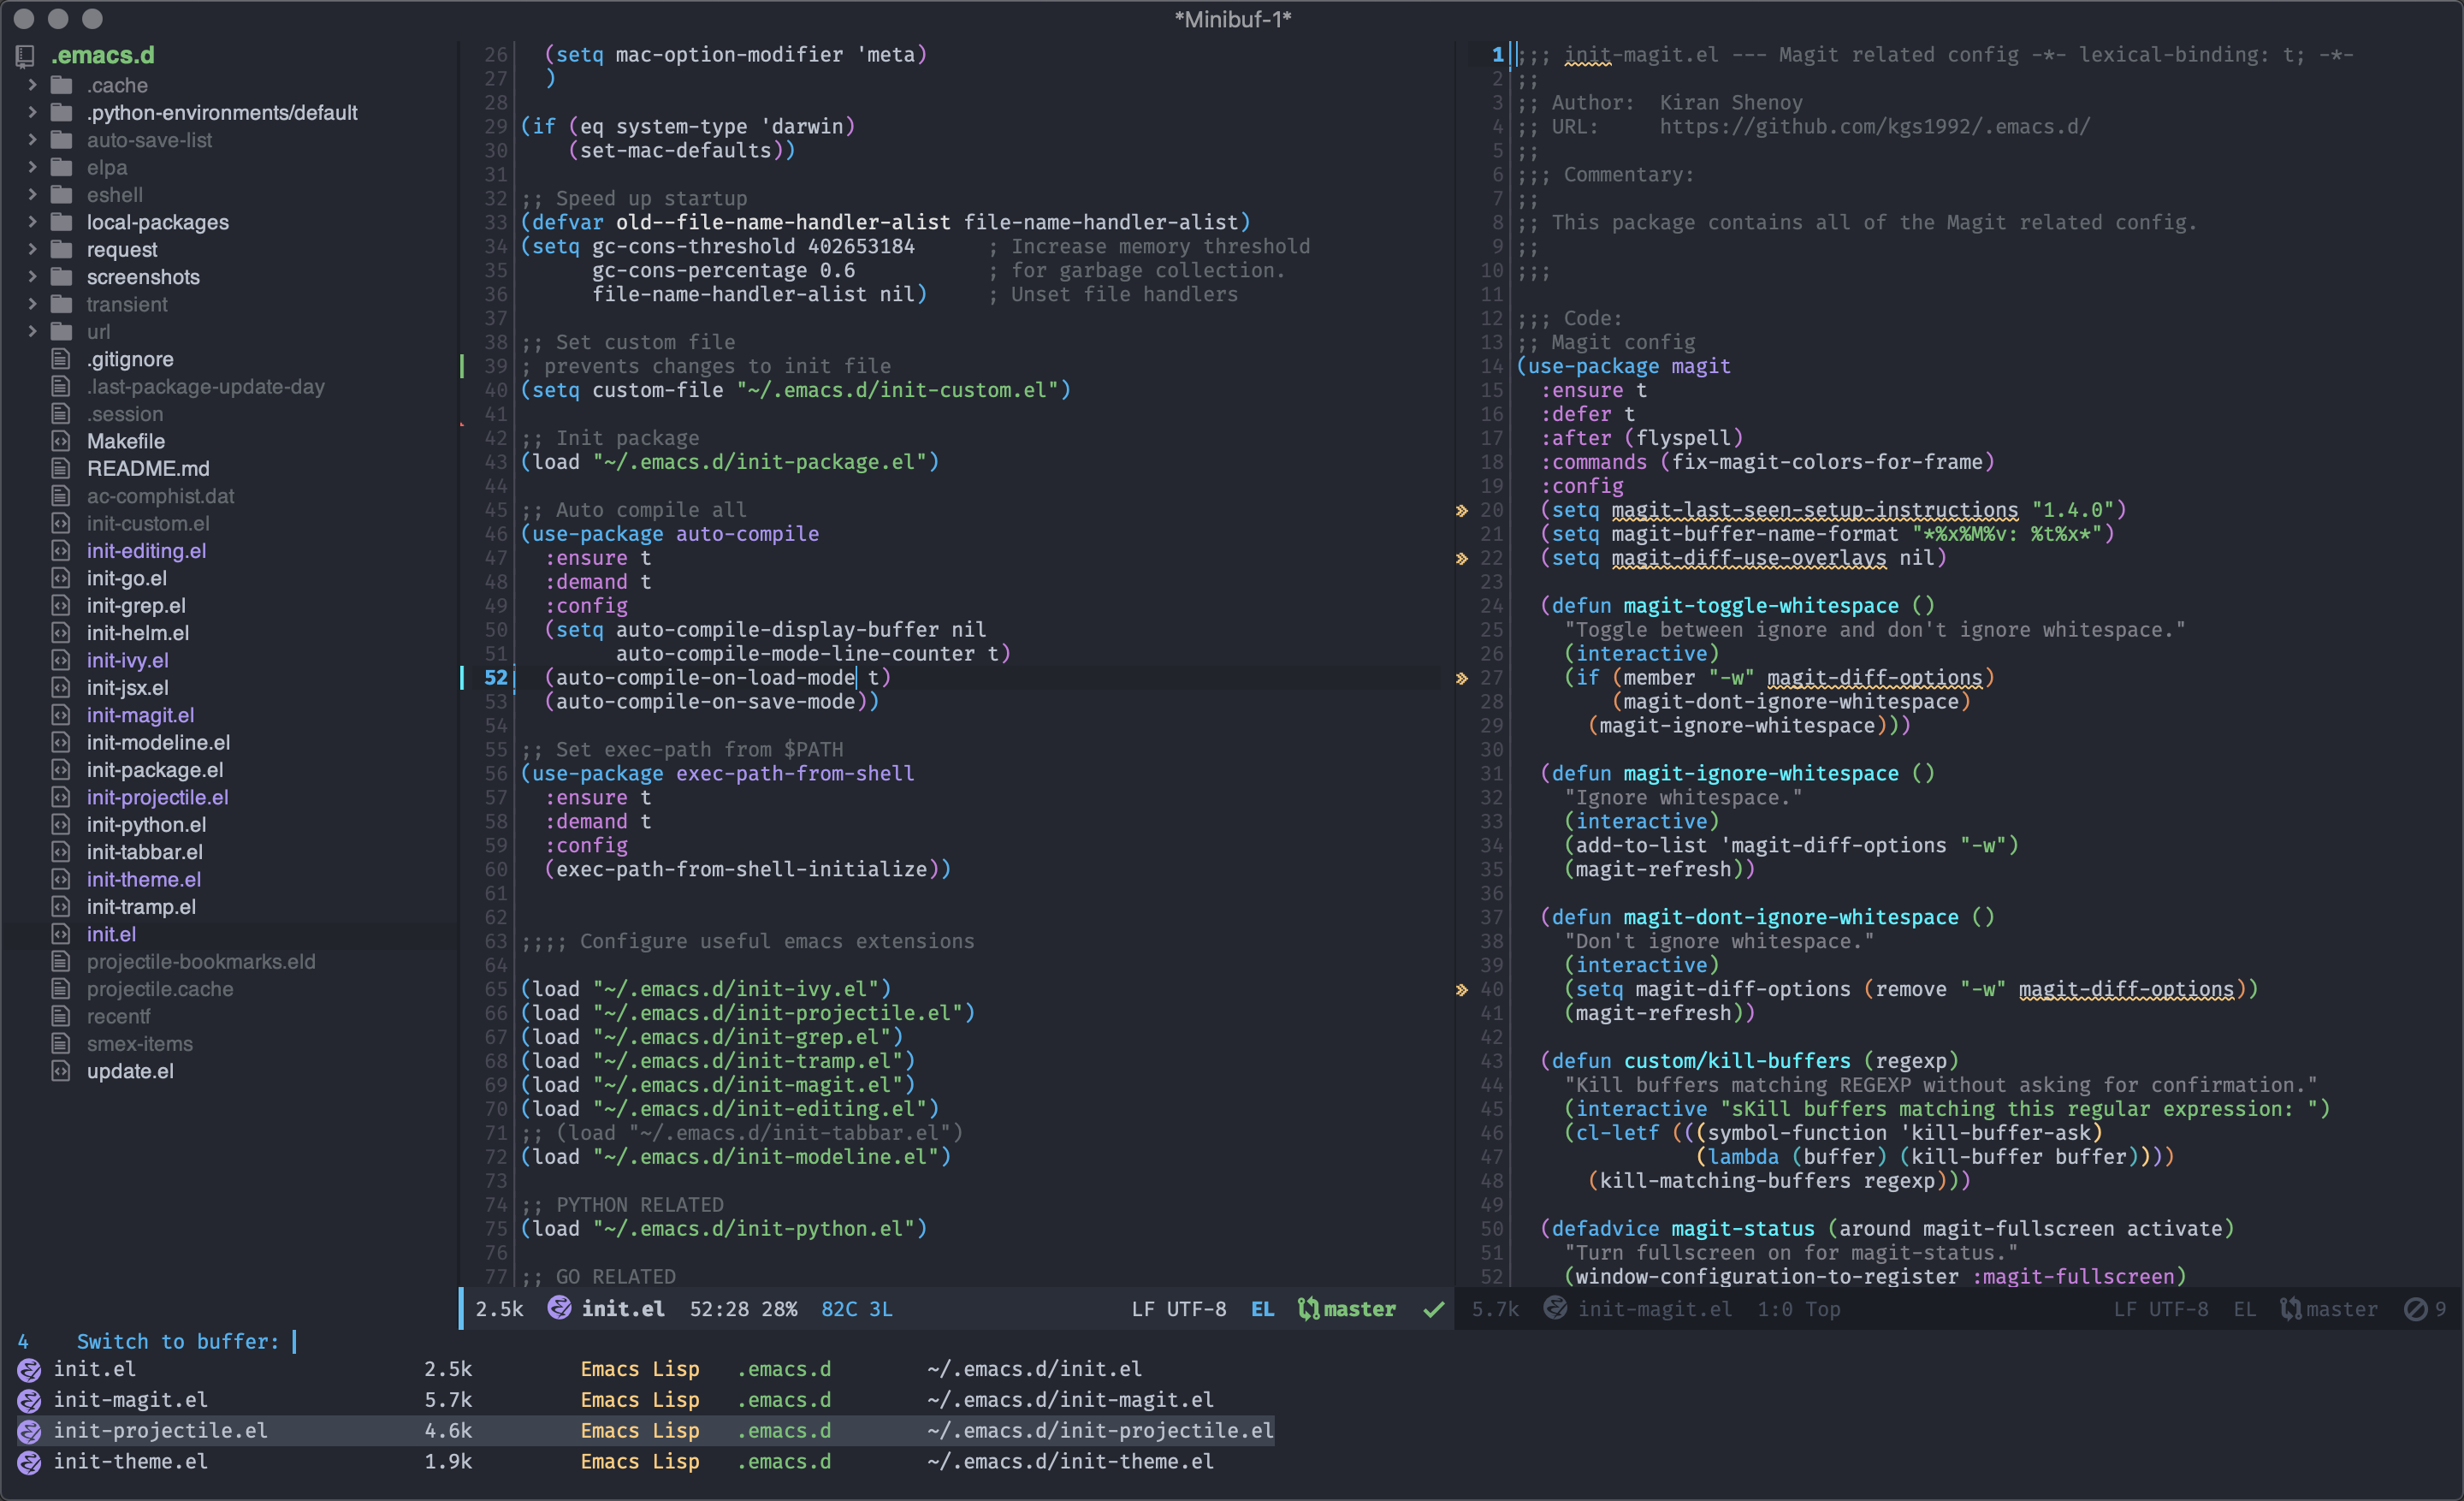Click LF UTF-8 encoding in init.el modeline
The width and height of the screenshot is (2464, 1501).
1179,1309
